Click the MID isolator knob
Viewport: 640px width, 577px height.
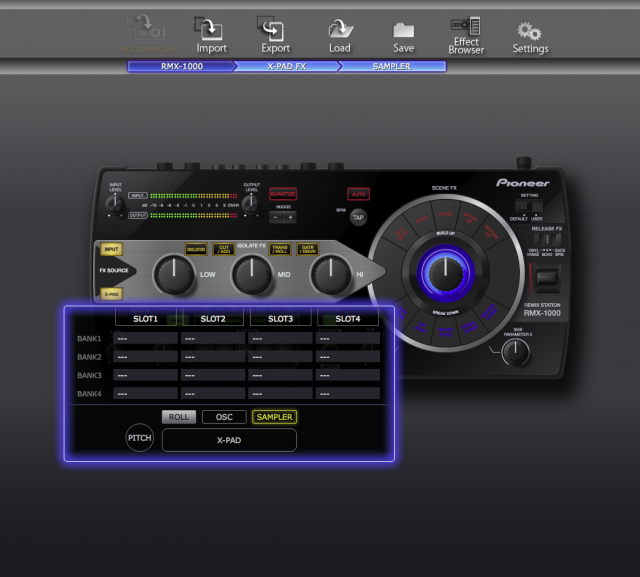point(252,274)
